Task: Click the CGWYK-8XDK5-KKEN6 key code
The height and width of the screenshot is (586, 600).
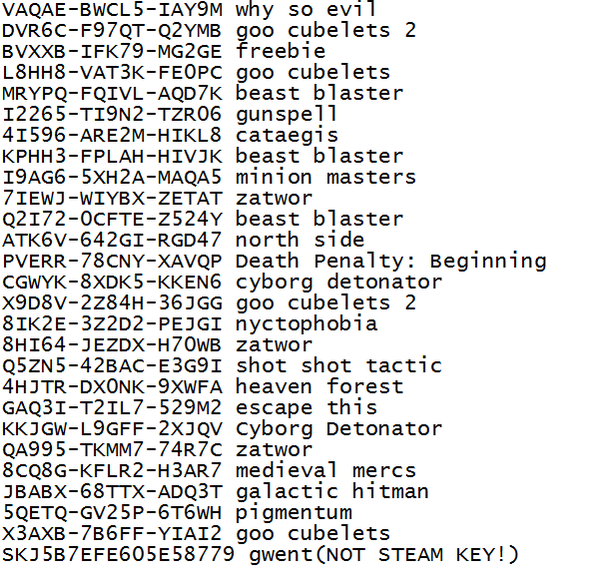Action: [x=112, y=282]
